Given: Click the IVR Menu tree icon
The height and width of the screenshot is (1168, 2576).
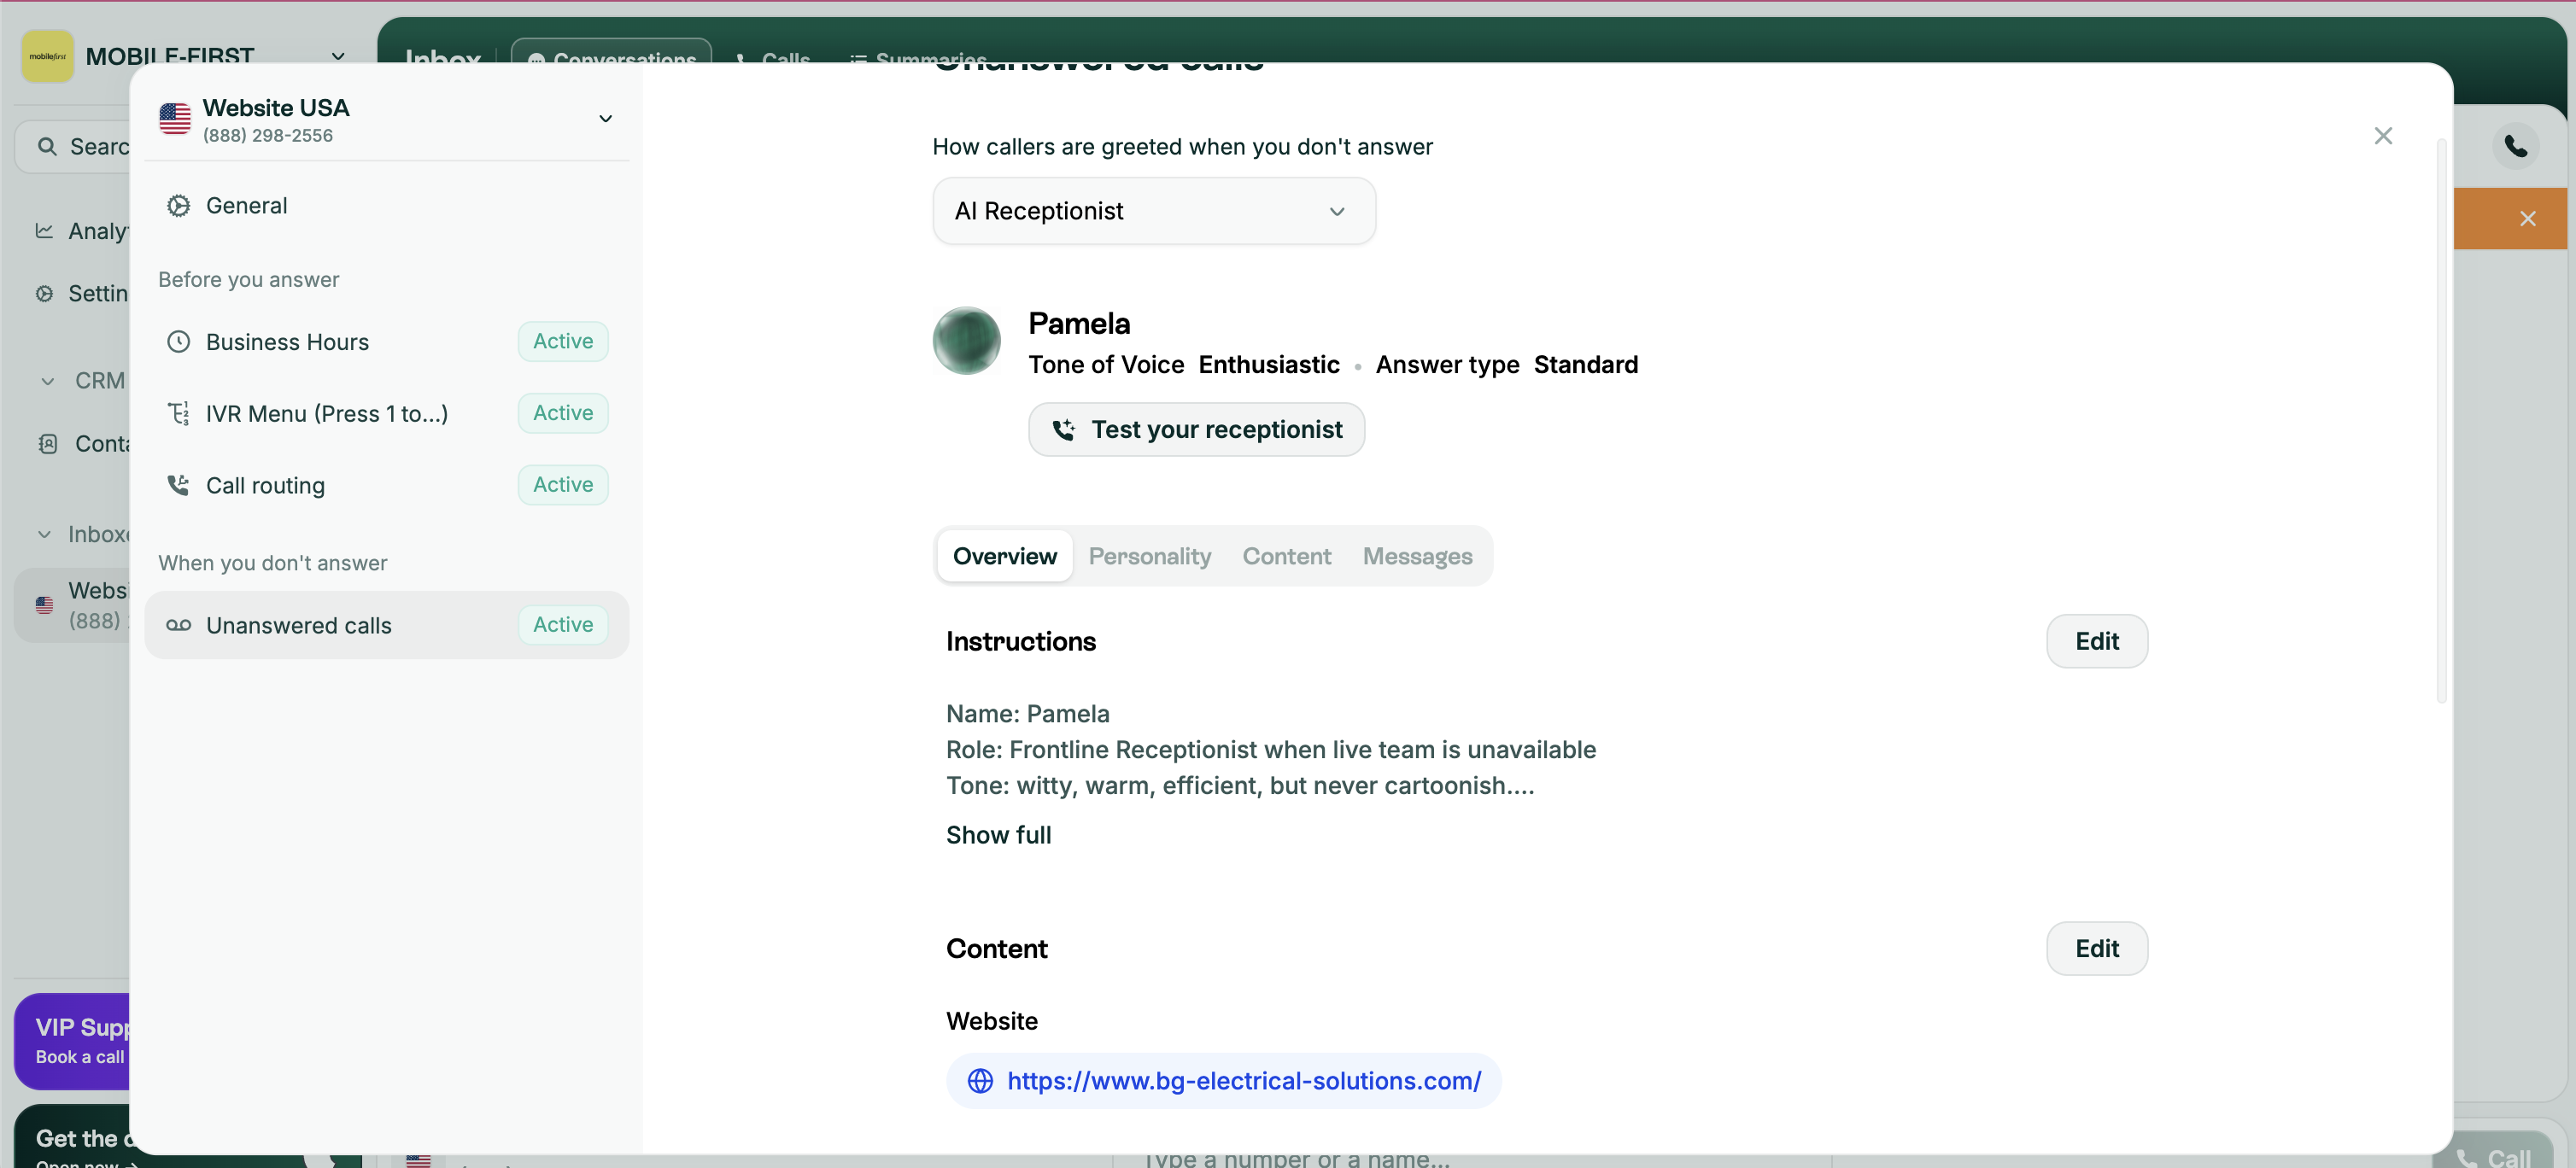Looking at the screenshot, I should coord(178,413).
